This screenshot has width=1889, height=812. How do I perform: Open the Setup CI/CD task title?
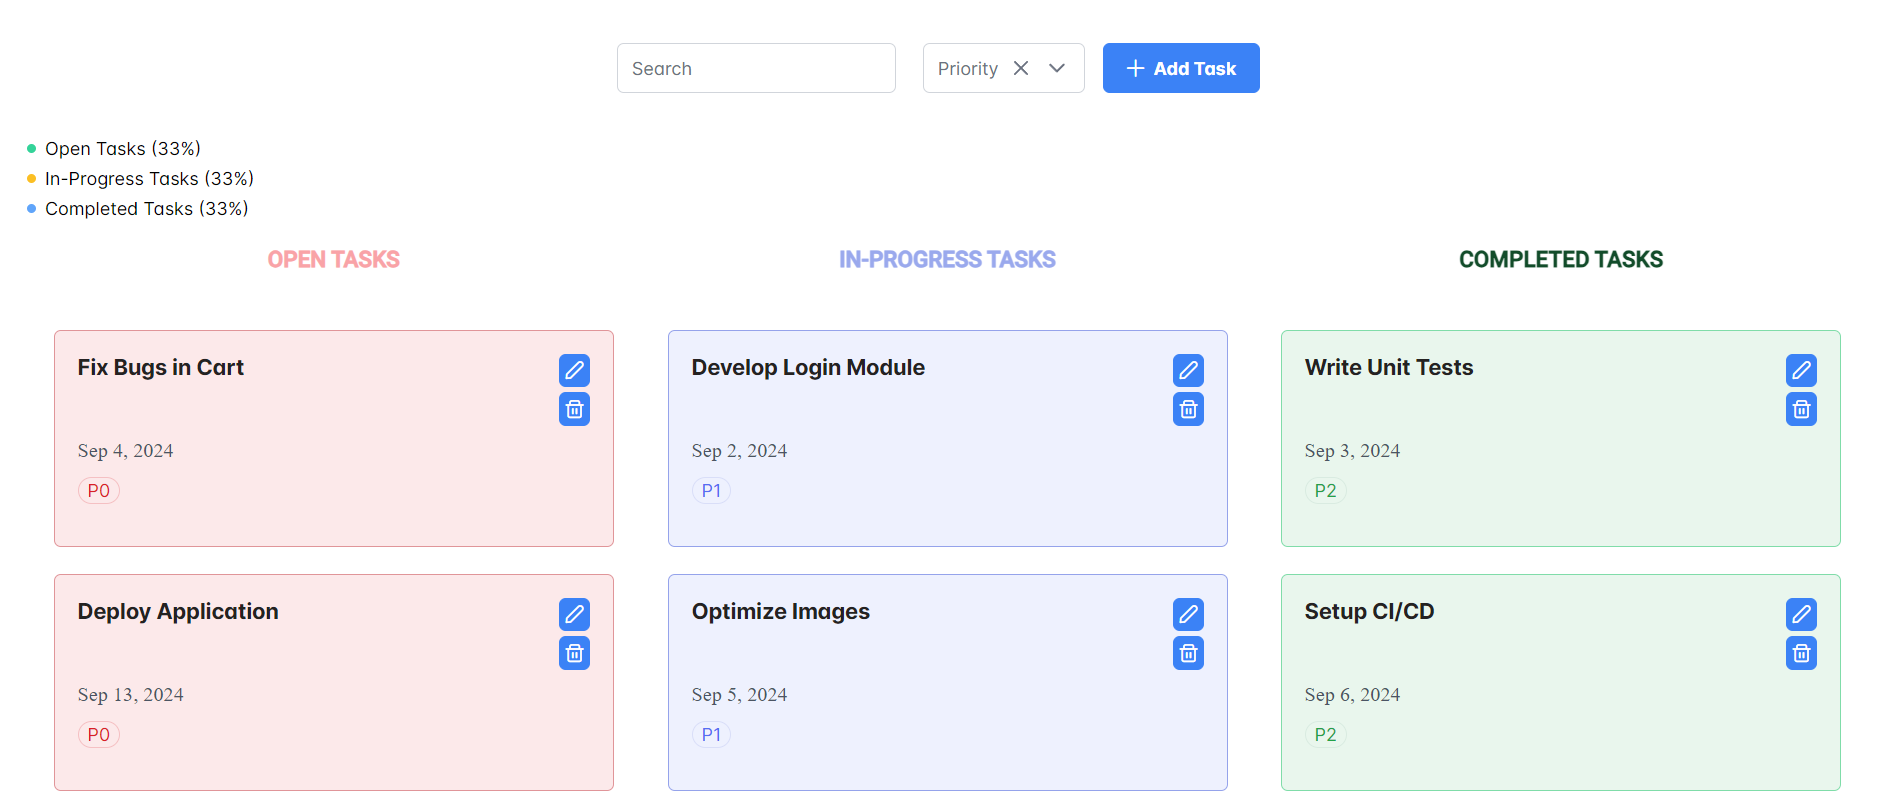1369,611
